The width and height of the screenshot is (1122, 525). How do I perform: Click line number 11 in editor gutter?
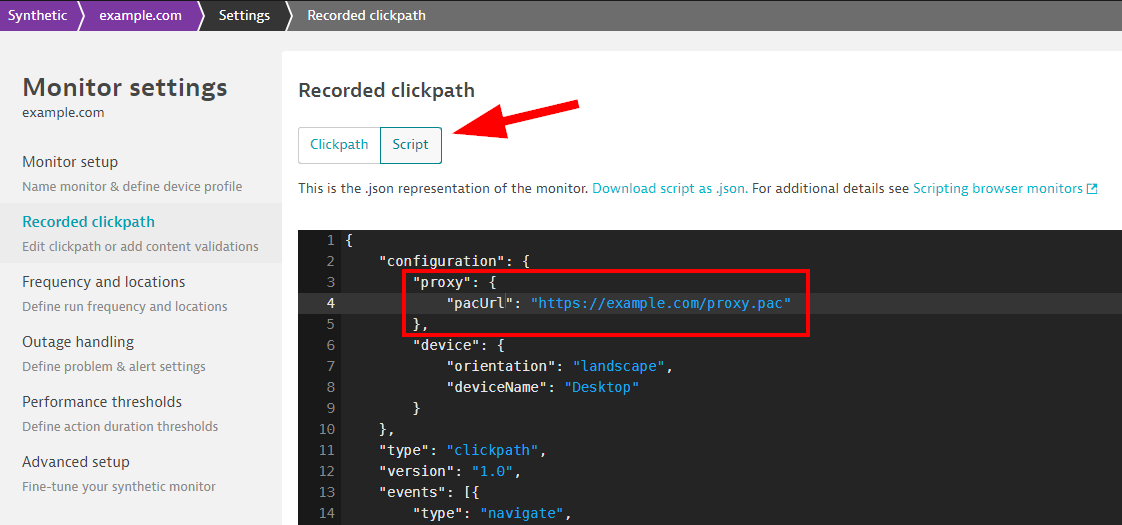(327, 451)
